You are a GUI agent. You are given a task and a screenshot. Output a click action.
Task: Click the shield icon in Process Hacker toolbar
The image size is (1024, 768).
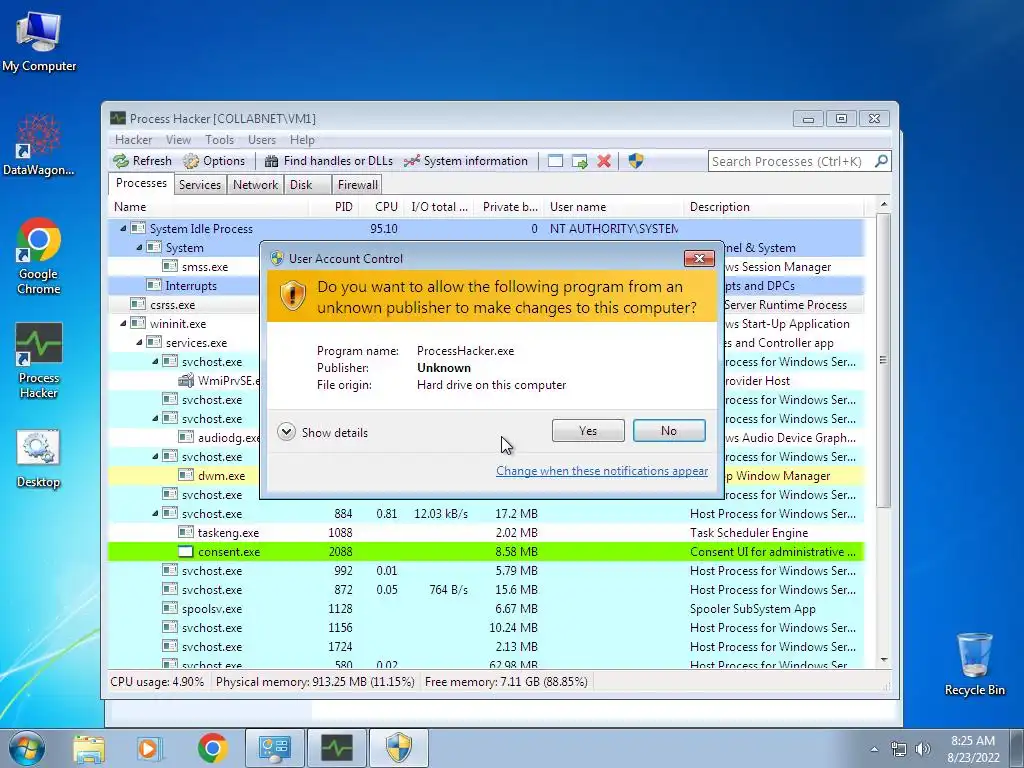tap(635, 161)
